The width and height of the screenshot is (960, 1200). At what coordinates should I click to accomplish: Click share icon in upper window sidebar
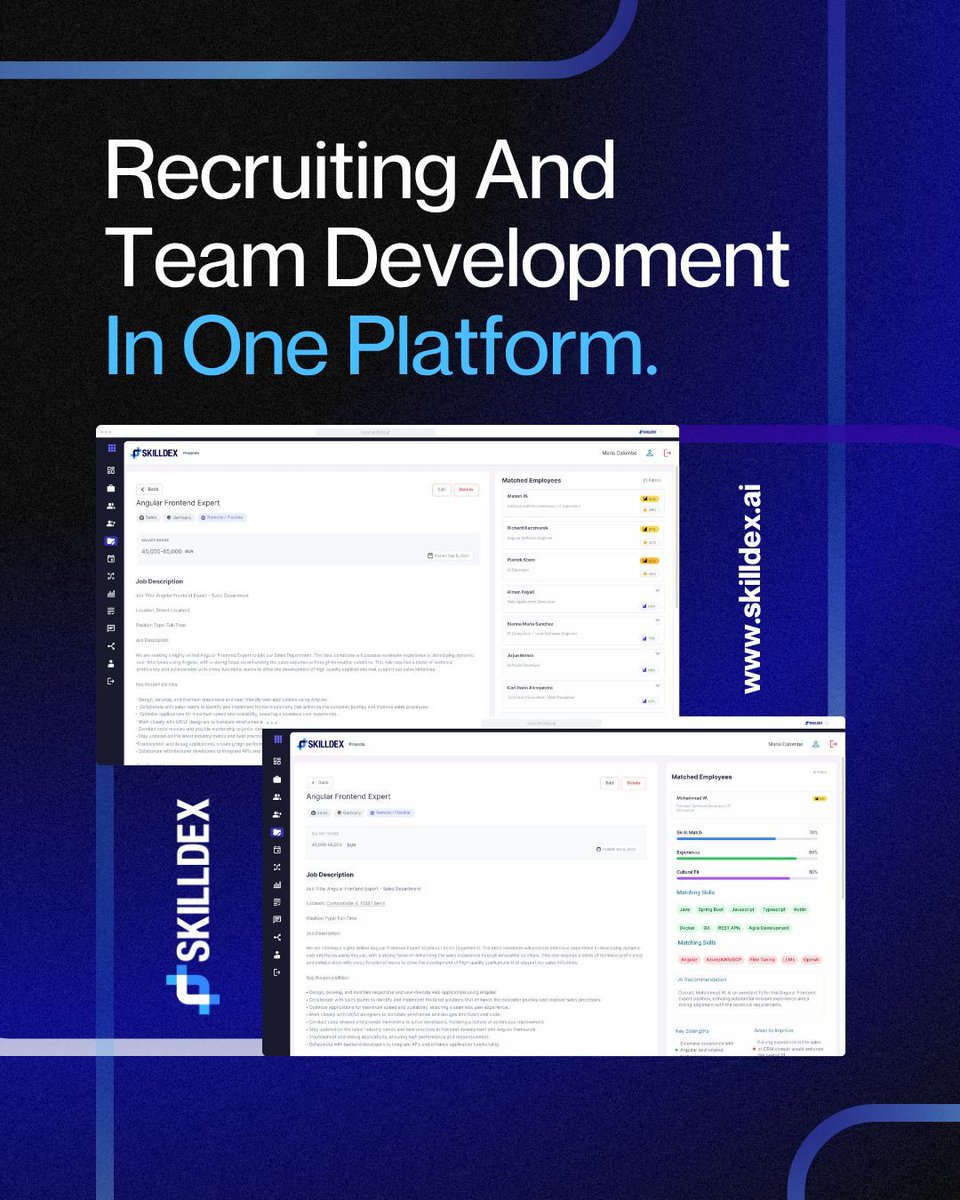click(x=111, y=646)
